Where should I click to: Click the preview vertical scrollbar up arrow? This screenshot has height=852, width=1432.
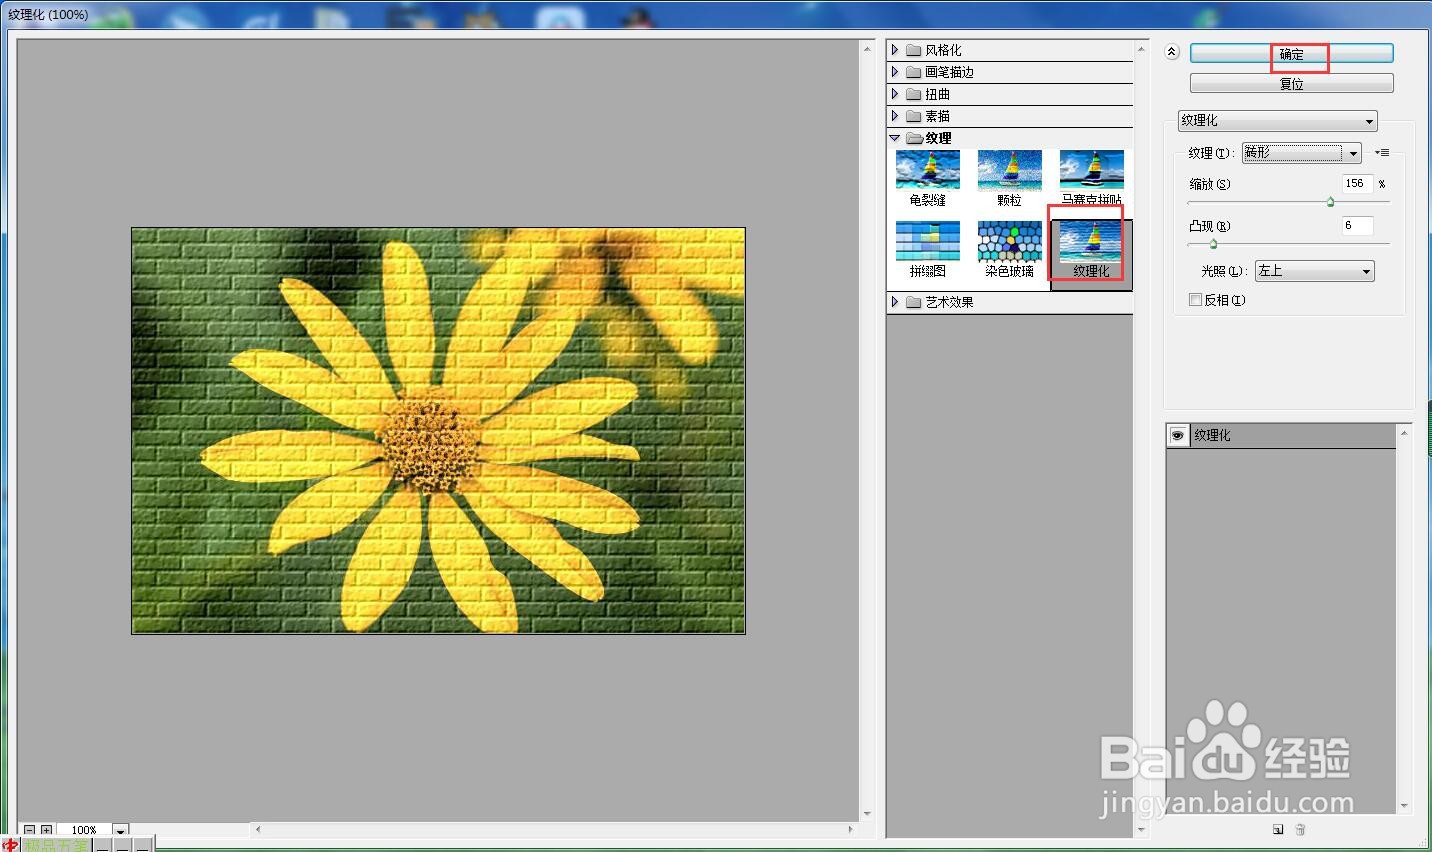(867, 48)
